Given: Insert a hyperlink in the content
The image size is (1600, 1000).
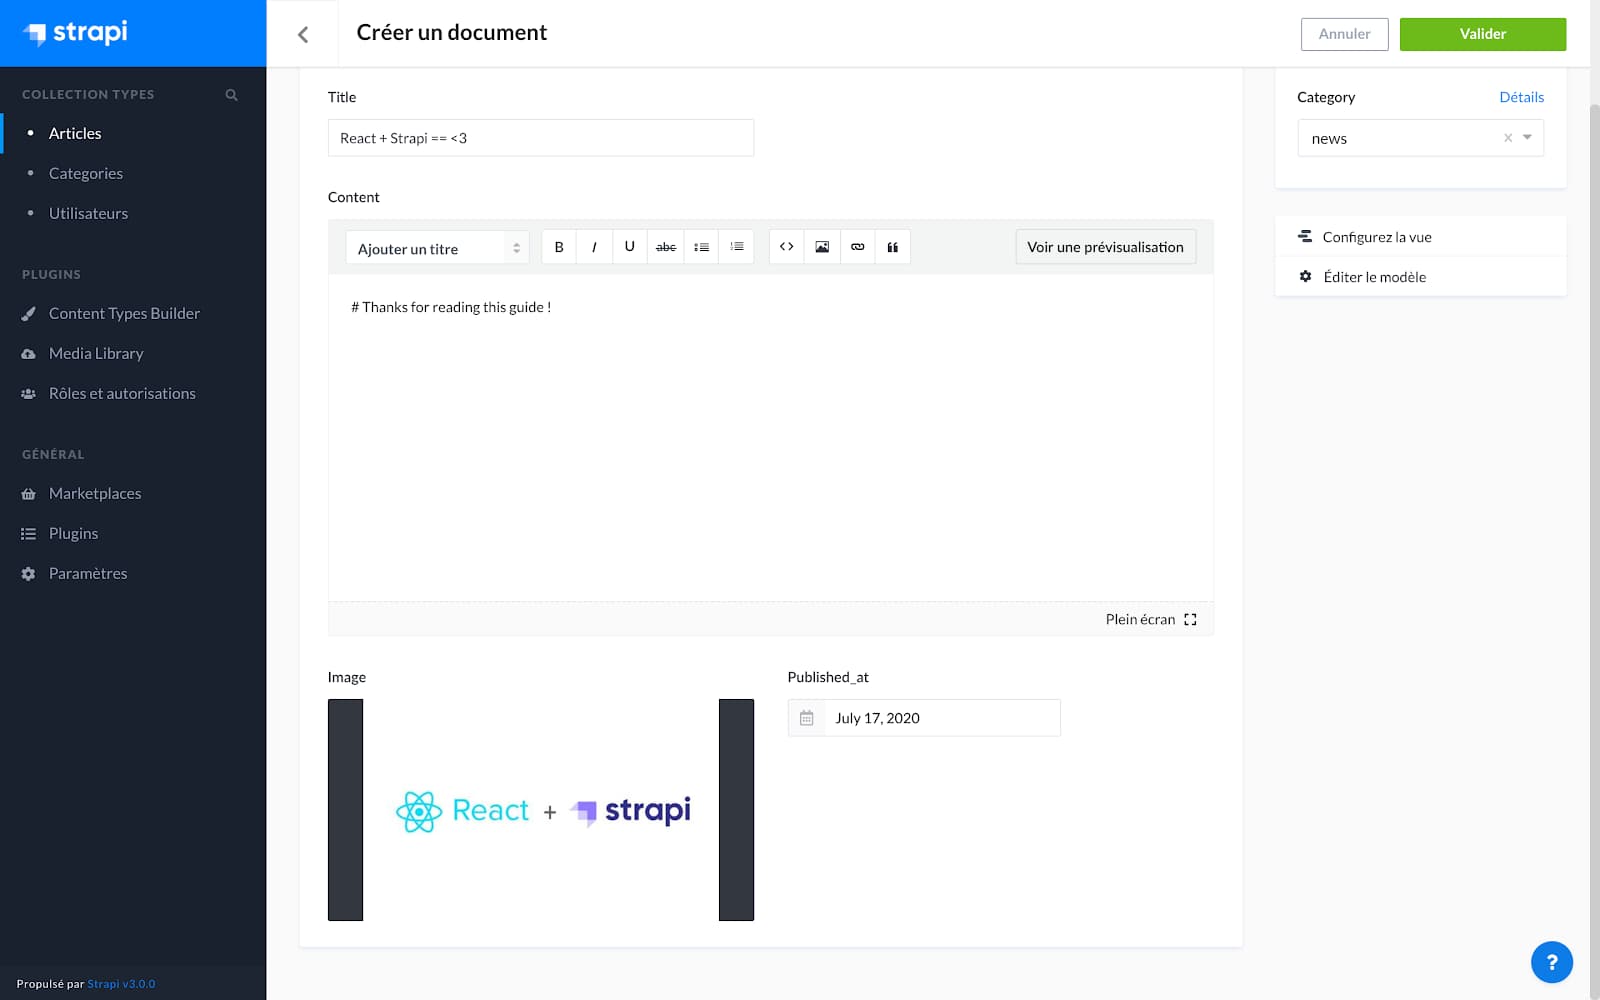Looking at the screenshot, I should pos(857,246).
